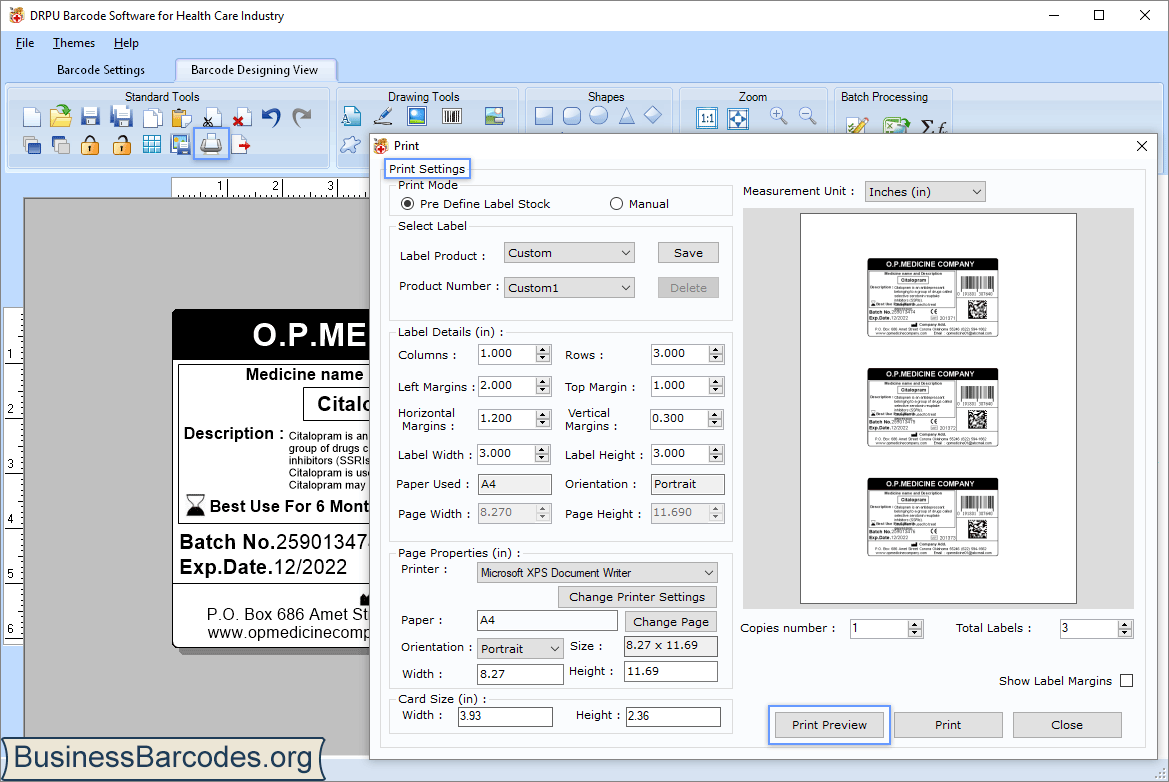The width and height of the screenshot is (1169, 782).
Task: Insert a picture with the image tool
Action: coord(417,116)
